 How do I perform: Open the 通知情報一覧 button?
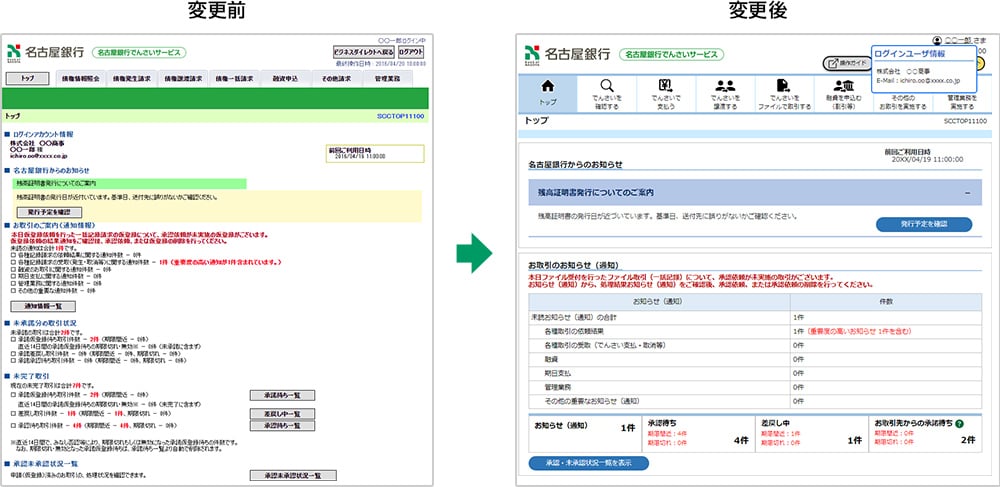pyautogui.click(x=43, y=306)
